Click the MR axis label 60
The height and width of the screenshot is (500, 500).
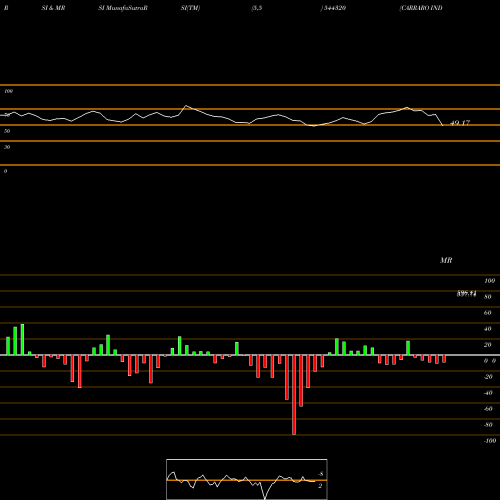point(487,313)
